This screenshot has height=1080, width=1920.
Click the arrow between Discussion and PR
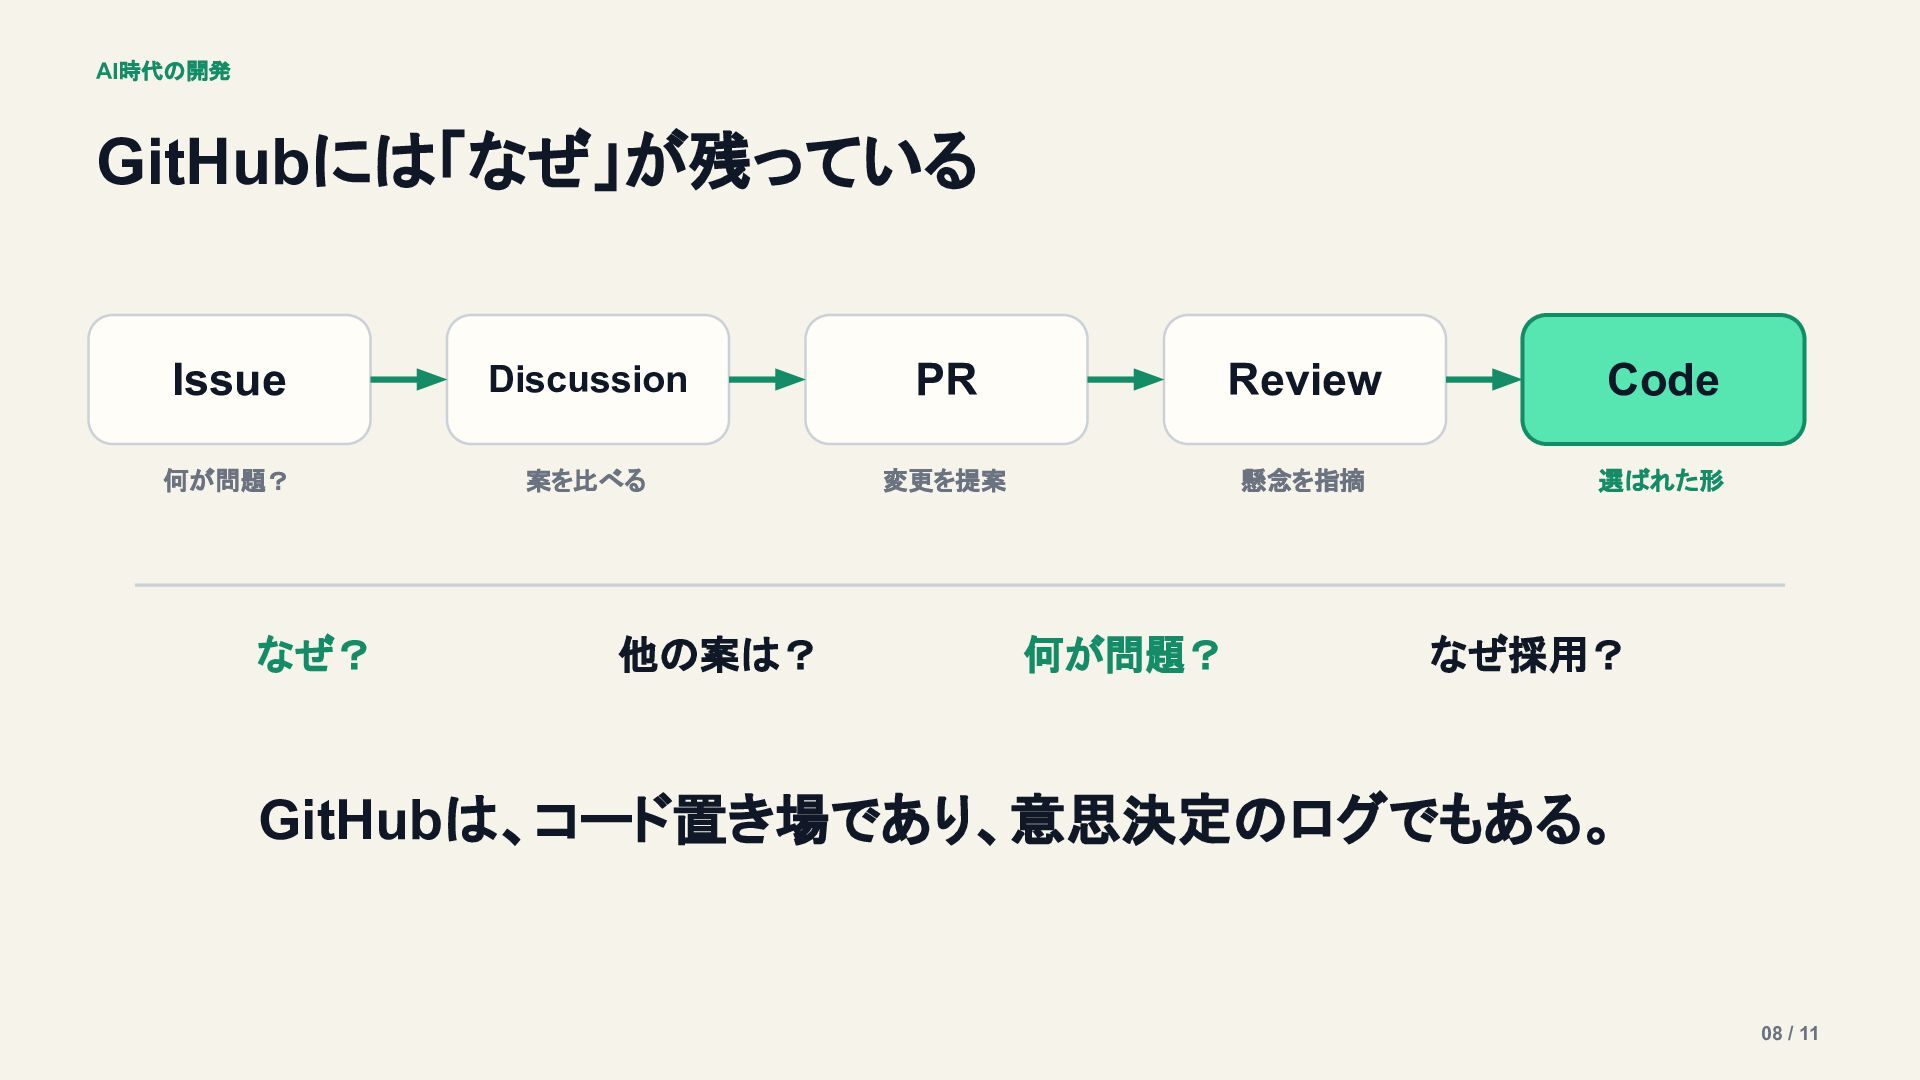(767, 379)
